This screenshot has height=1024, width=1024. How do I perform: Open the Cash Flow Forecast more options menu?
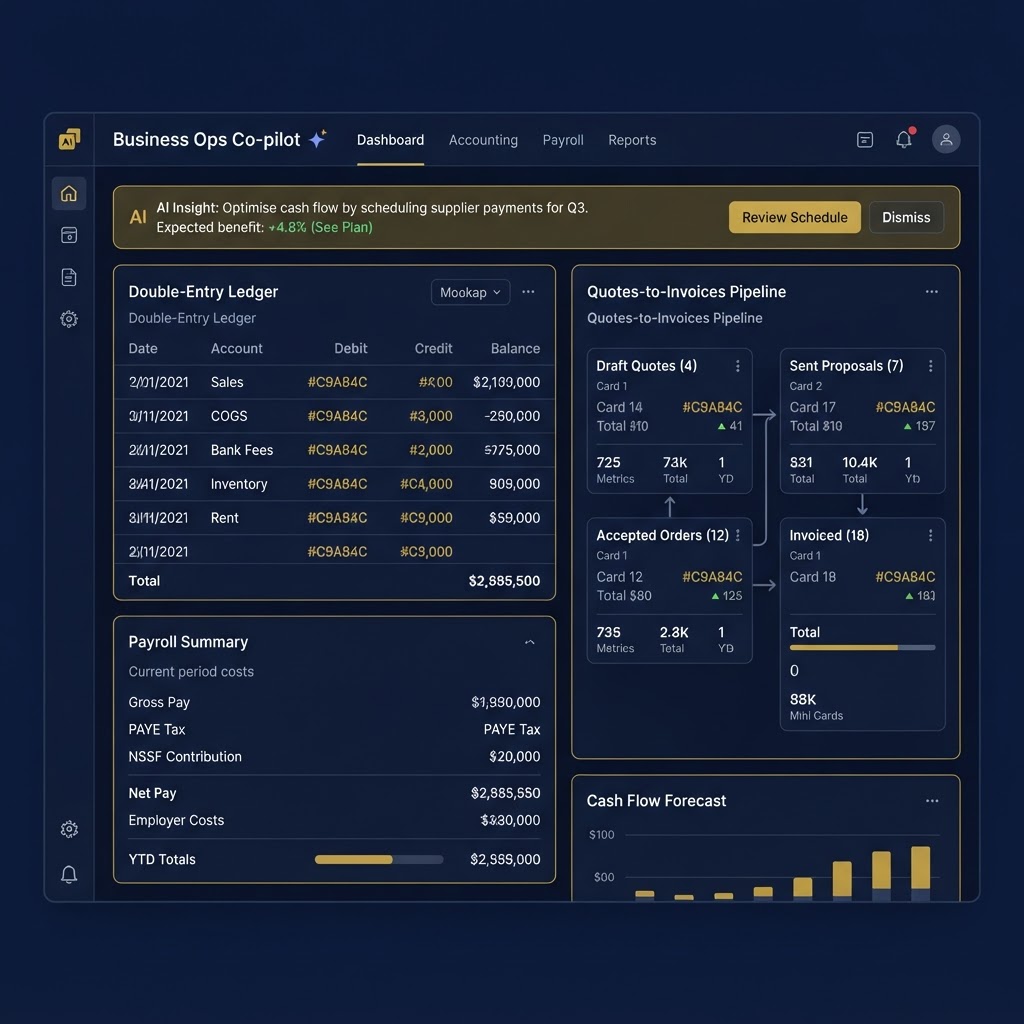(x=932, y=801)
